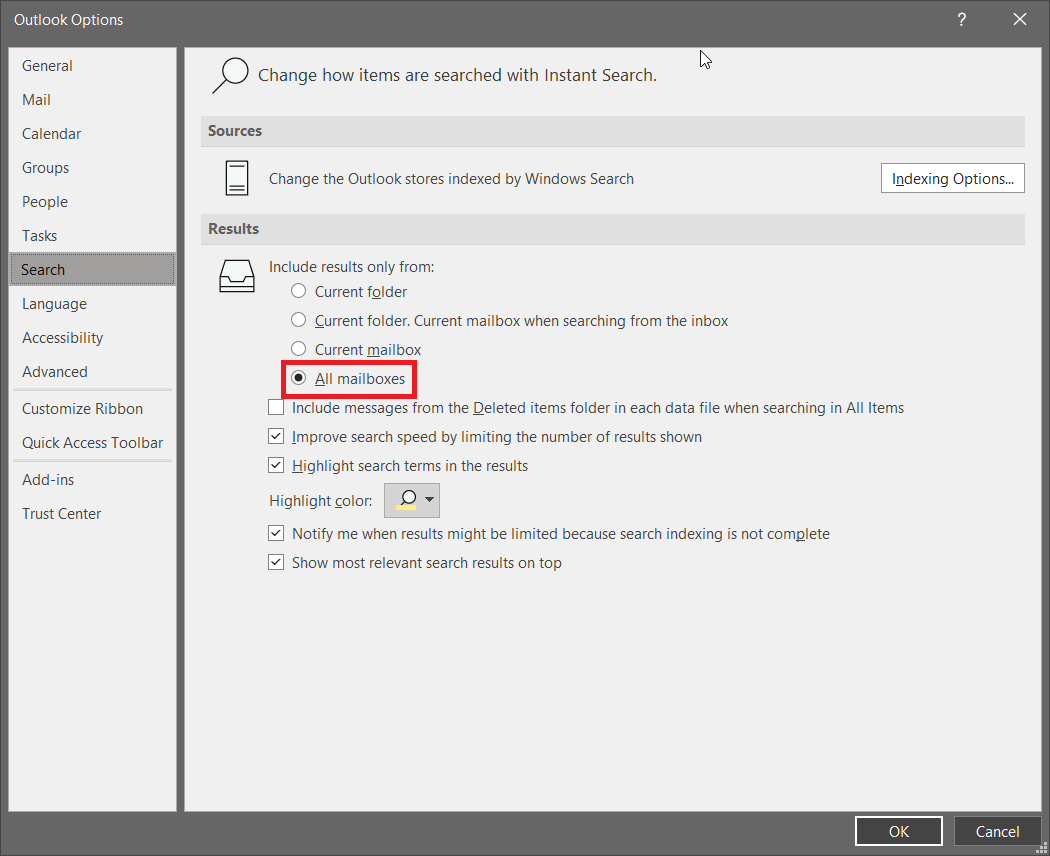The height and width of the screenshot is (856, 1050).
Task: Click 'Change the Outlook stores indexed' text
Action: point(451,179)
